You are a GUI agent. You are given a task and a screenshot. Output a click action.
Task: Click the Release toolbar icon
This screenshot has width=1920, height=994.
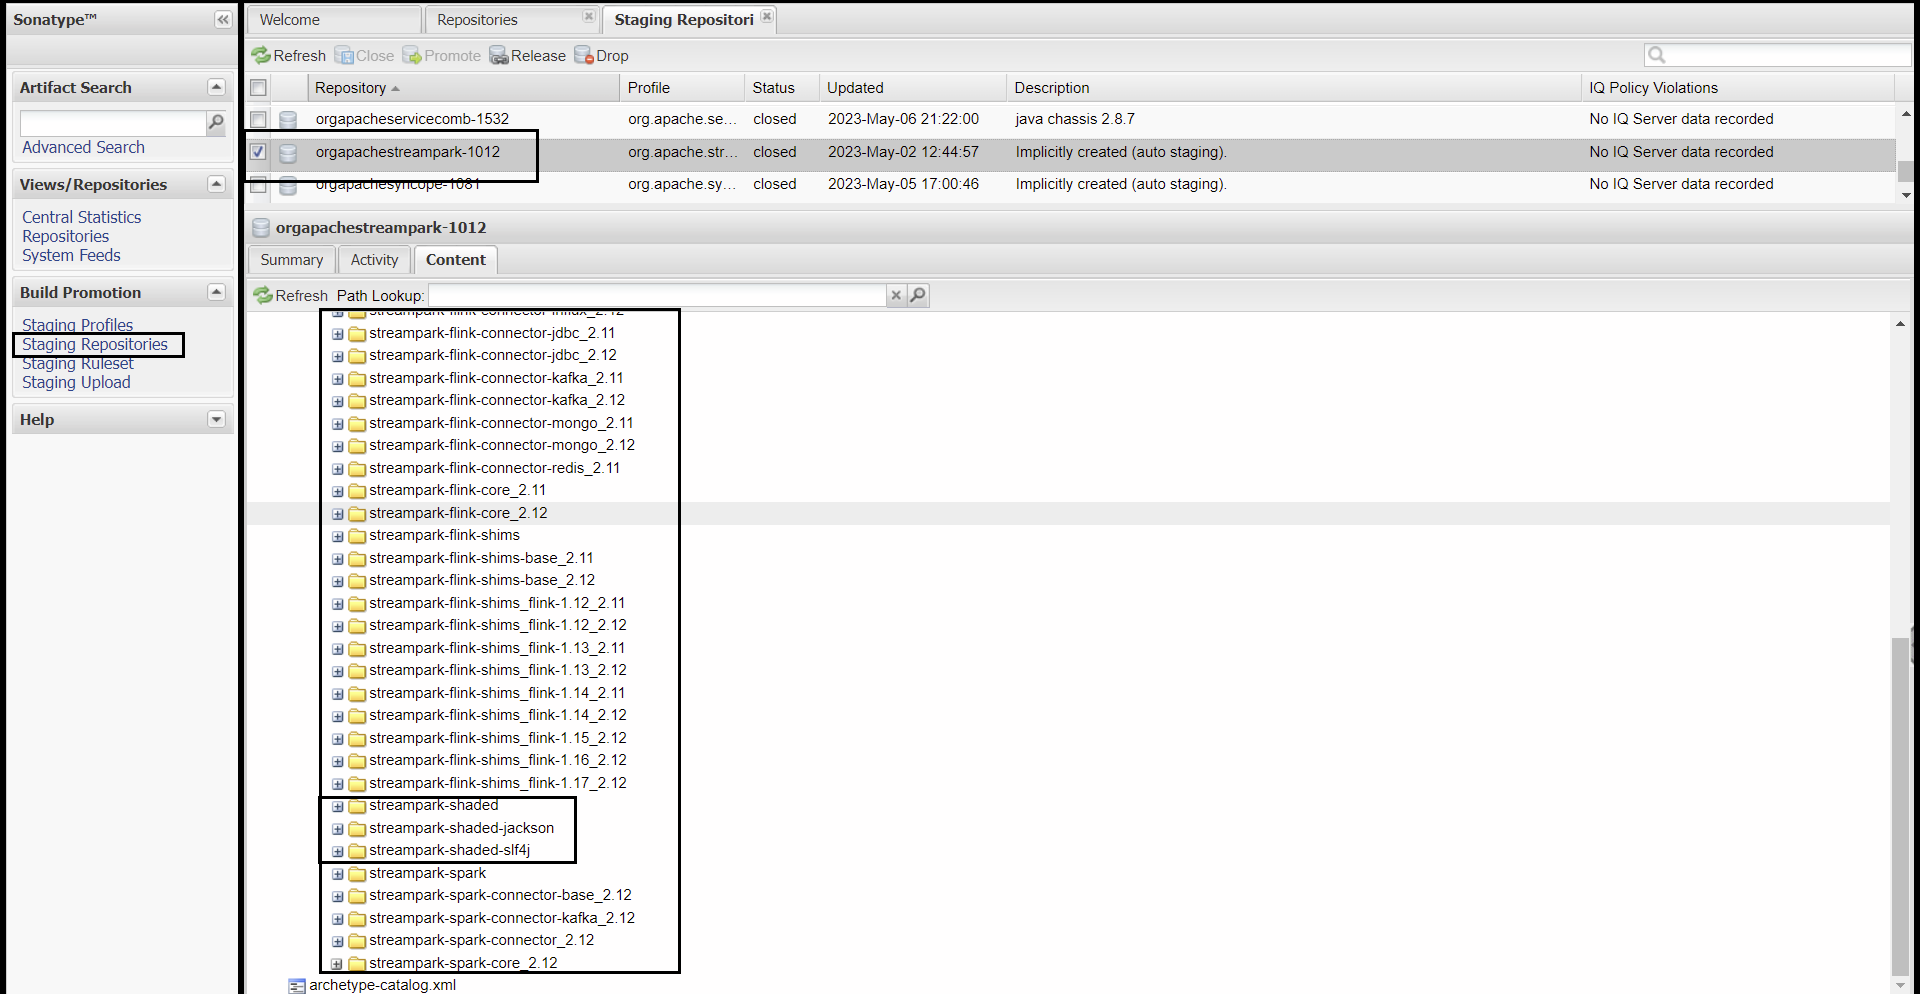(499, 56)
